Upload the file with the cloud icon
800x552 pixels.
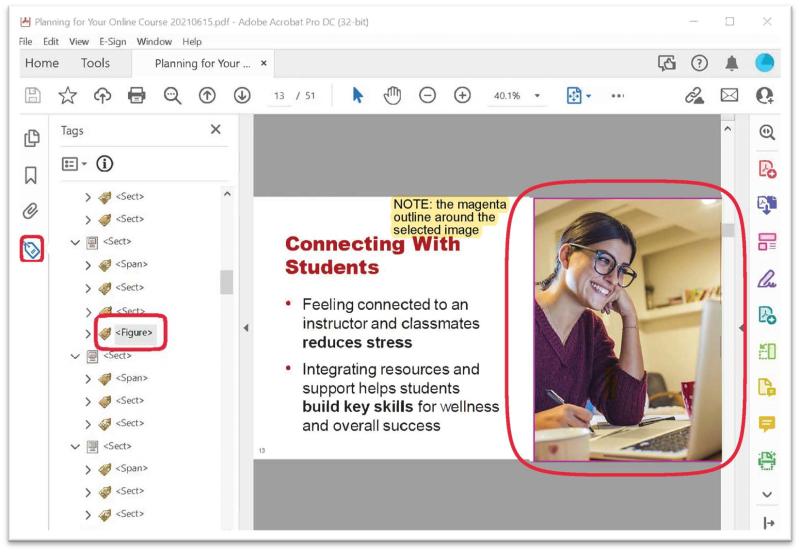click(103, 95)
